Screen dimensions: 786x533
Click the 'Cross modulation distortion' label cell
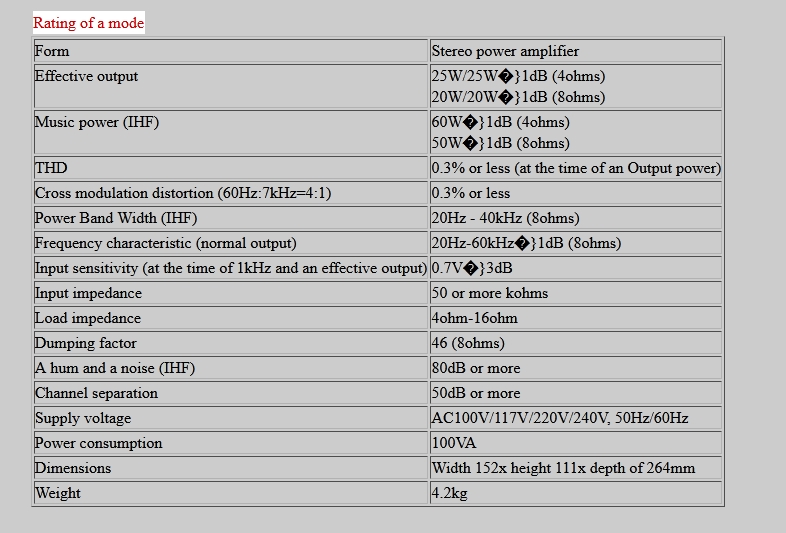click(183, 193)
